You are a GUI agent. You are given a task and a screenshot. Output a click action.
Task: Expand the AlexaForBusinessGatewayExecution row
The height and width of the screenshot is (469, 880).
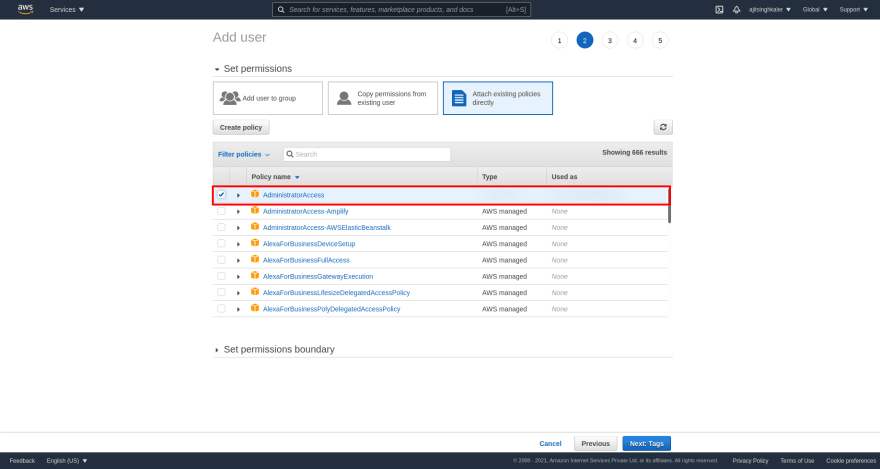[x=238, y=277]
